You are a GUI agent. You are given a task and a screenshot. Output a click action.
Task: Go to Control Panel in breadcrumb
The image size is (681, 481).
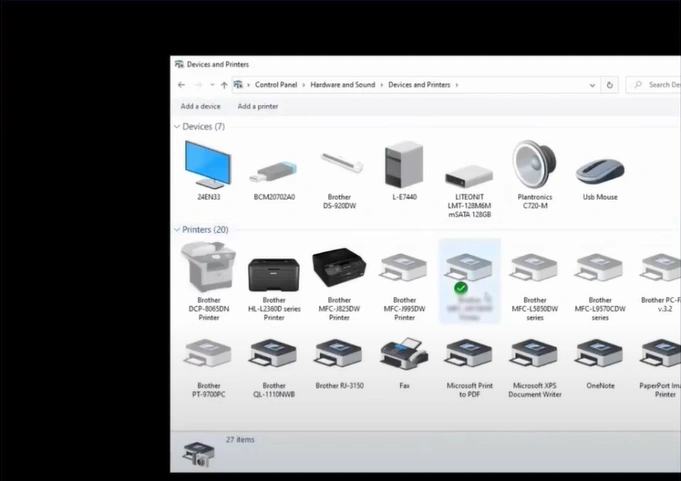point(276,85)
